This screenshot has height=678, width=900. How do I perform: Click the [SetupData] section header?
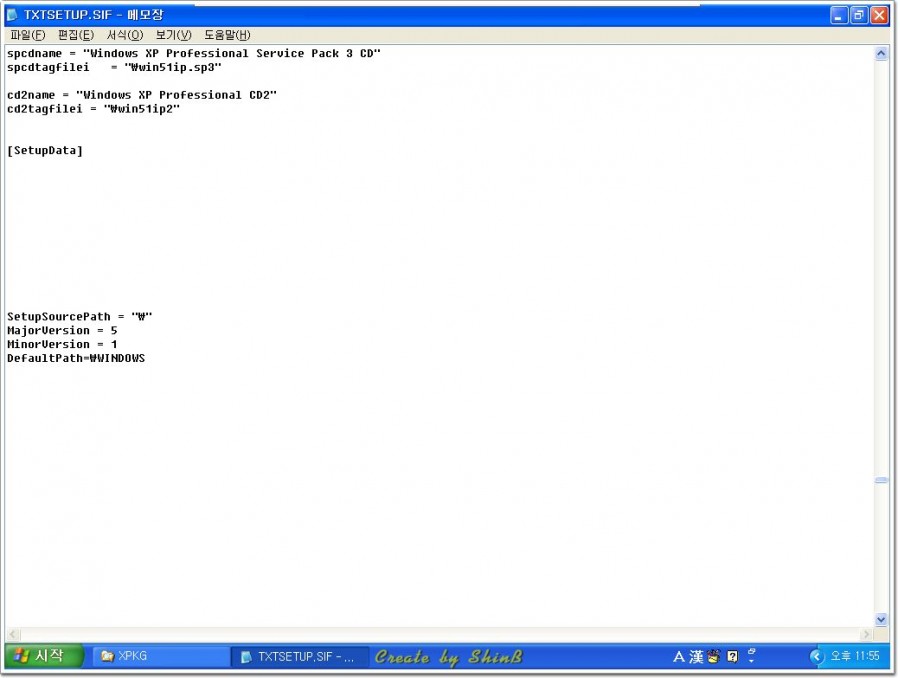(45, 150)
